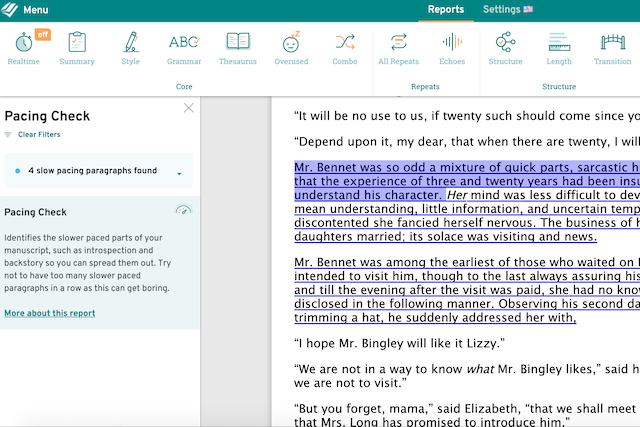The width and height of the screenshot is (640, 427).
Task: Open the Summary report
Action: click(x=77, y=49)
